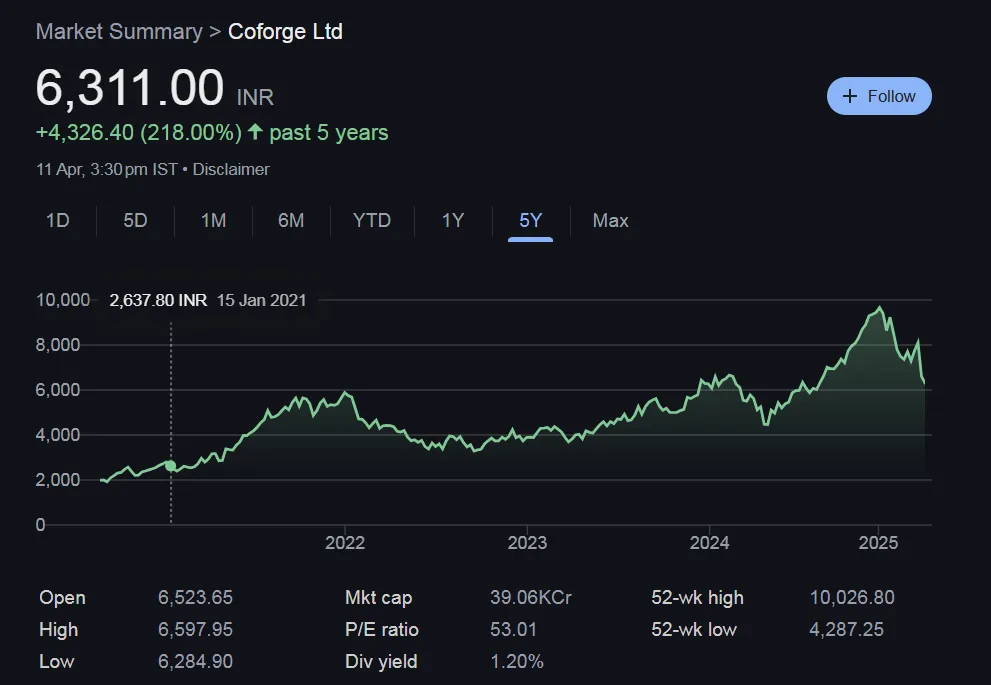Click the 6,000 y-axis label

[58, 390]
